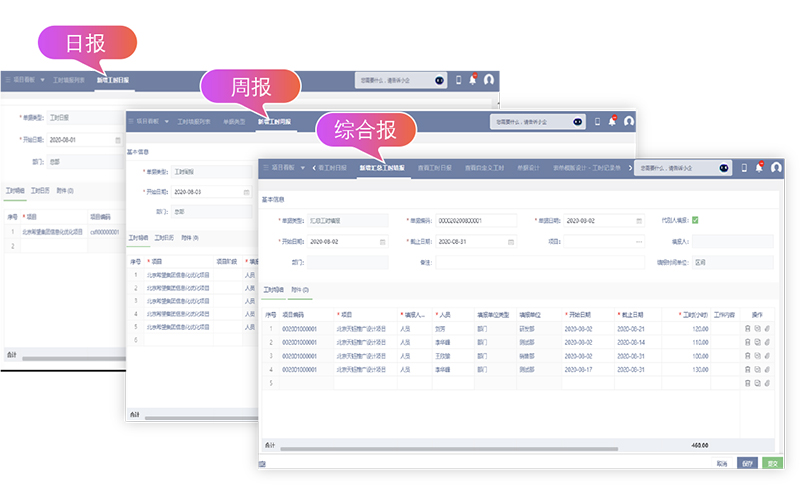
Task: Open calendar icon for 2020-08-03 start date
Action: coord(246,192)
